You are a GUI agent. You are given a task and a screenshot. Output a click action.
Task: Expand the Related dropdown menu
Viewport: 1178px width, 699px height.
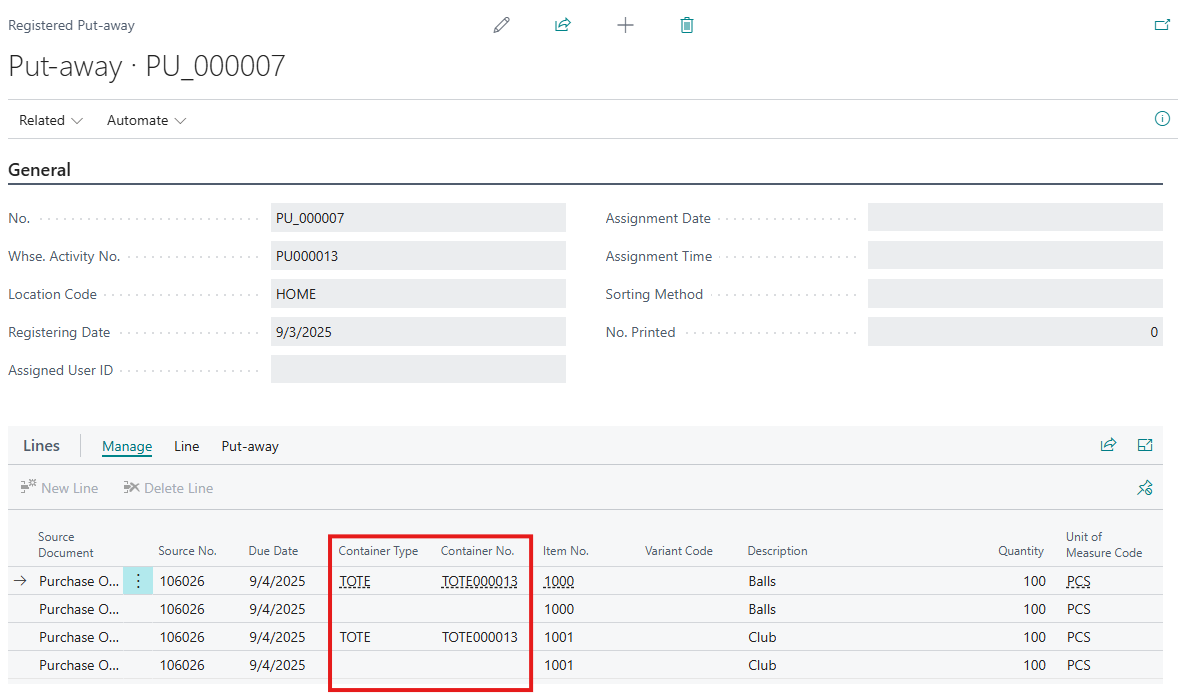(50, 120)
